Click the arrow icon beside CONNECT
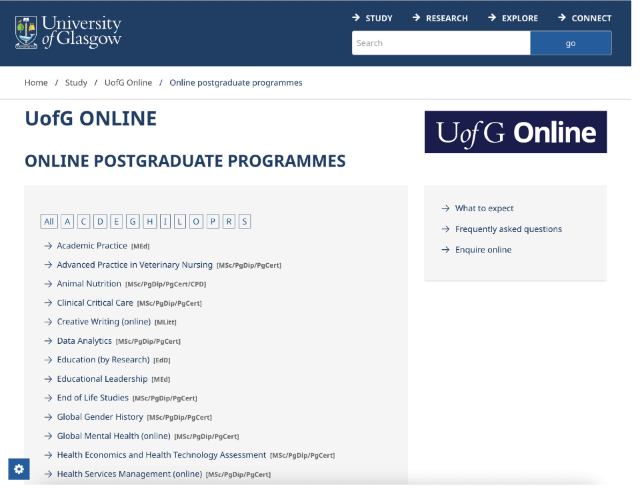 pos(562,18)
